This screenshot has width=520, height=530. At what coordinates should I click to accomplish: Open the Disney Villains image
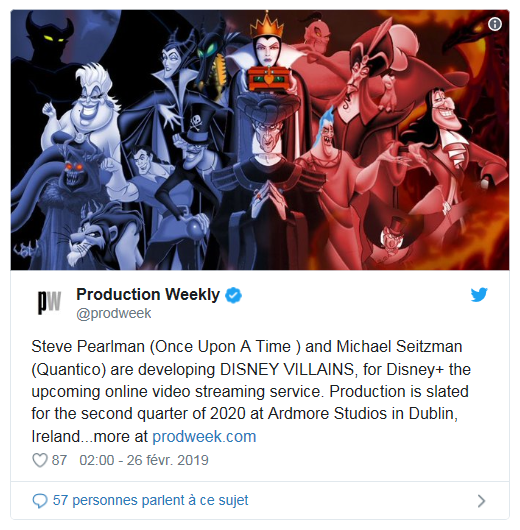(260, 140)
